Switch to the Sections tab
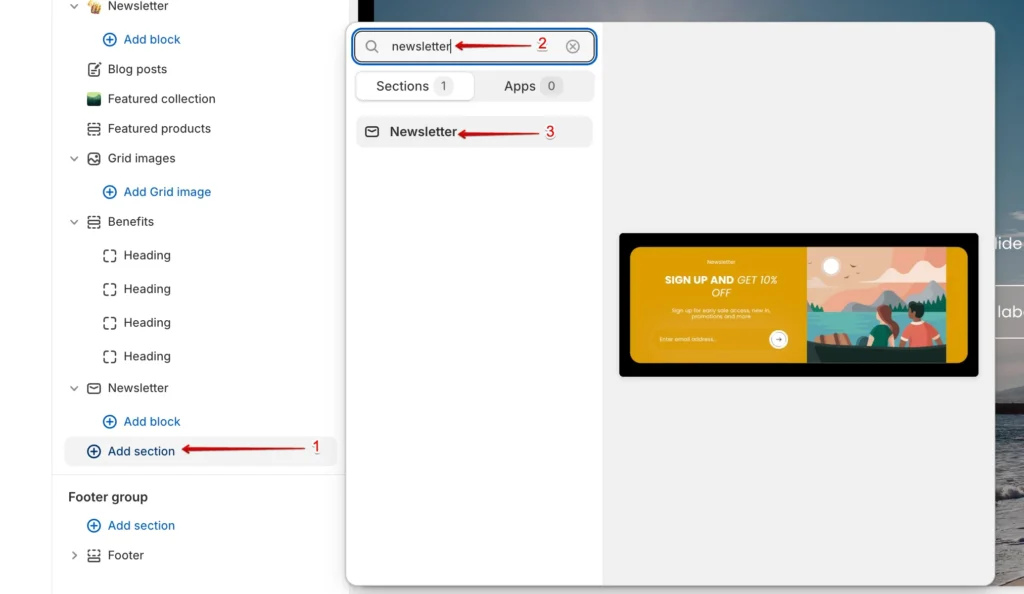This screenshot has height=594, width=1024. tap(415, 86)
